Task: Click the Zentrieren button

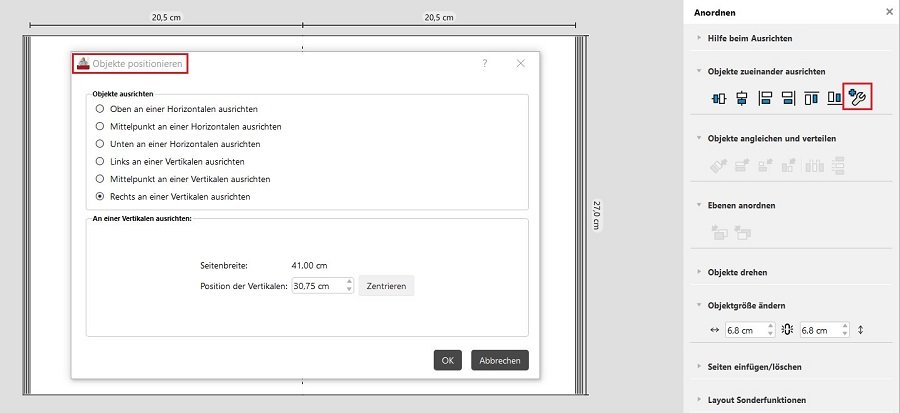Action: (386, 286)
